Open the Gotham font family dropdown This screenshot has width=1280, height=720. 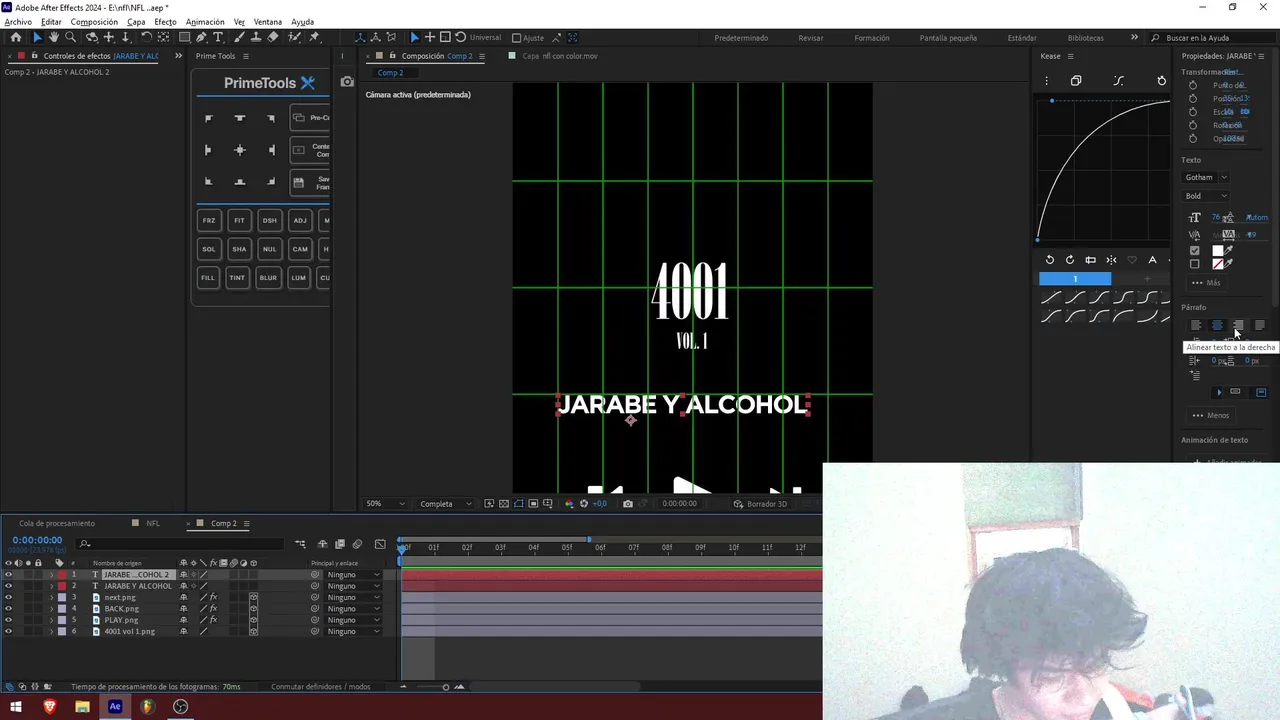pos(1206,177)
